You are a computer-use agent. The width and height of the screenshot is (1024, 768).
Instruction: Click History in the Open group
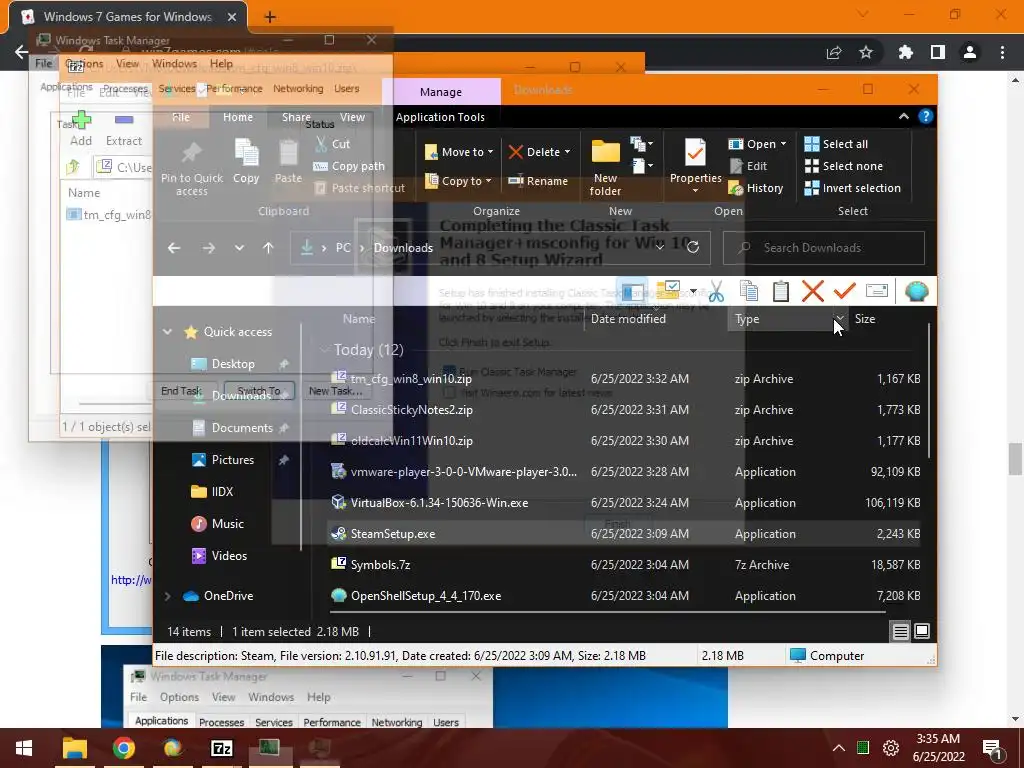pos(756,188)
